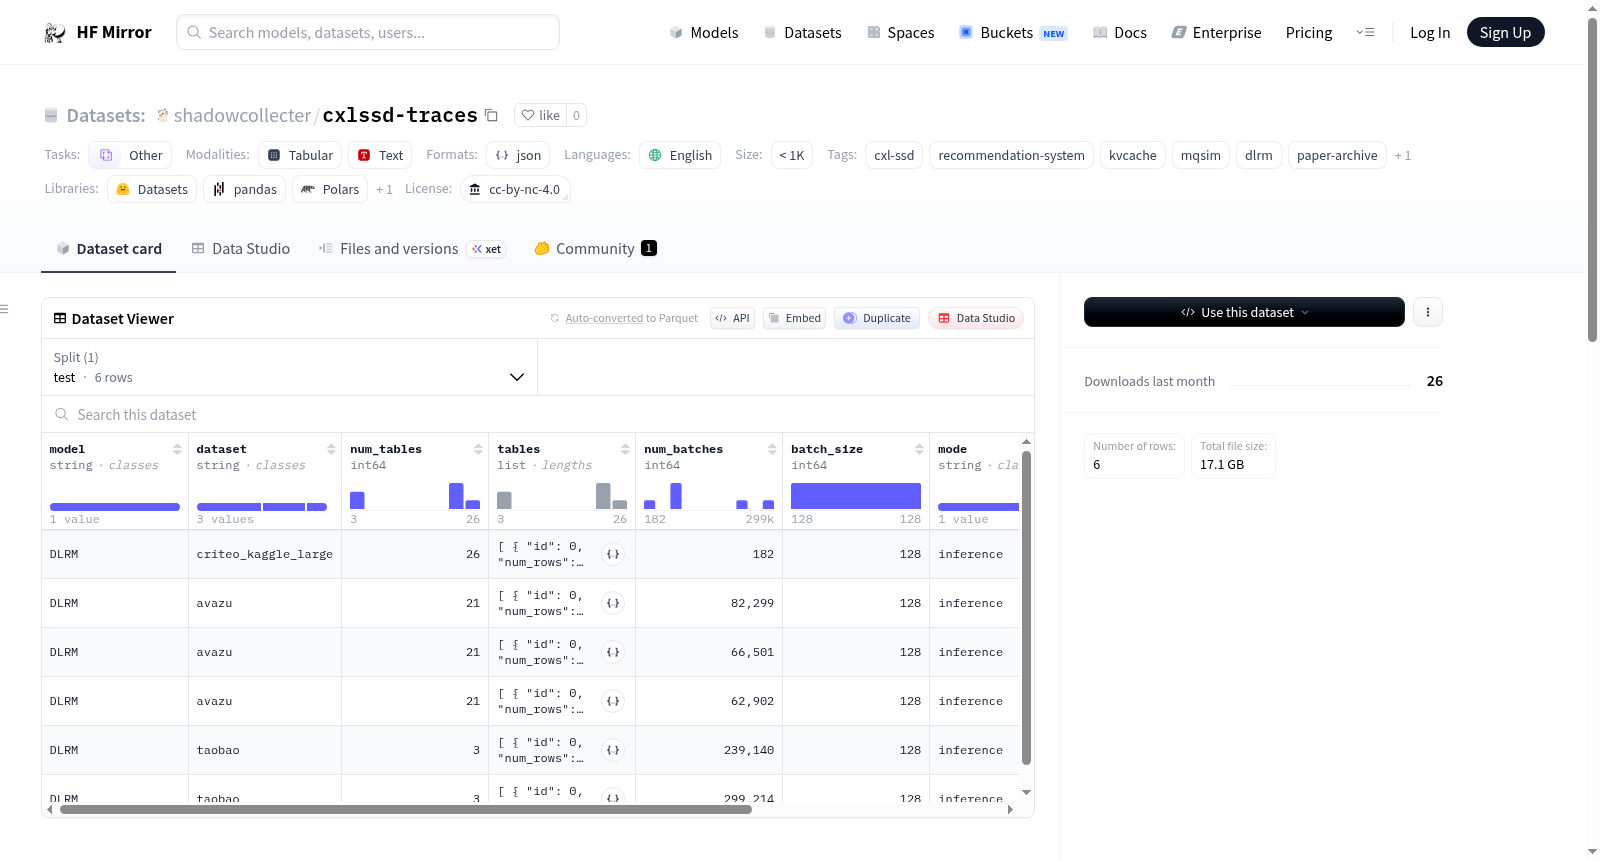Select the json format tag
The width and height of the screenshot is (1600, 861).
click(x=518, y=155)
